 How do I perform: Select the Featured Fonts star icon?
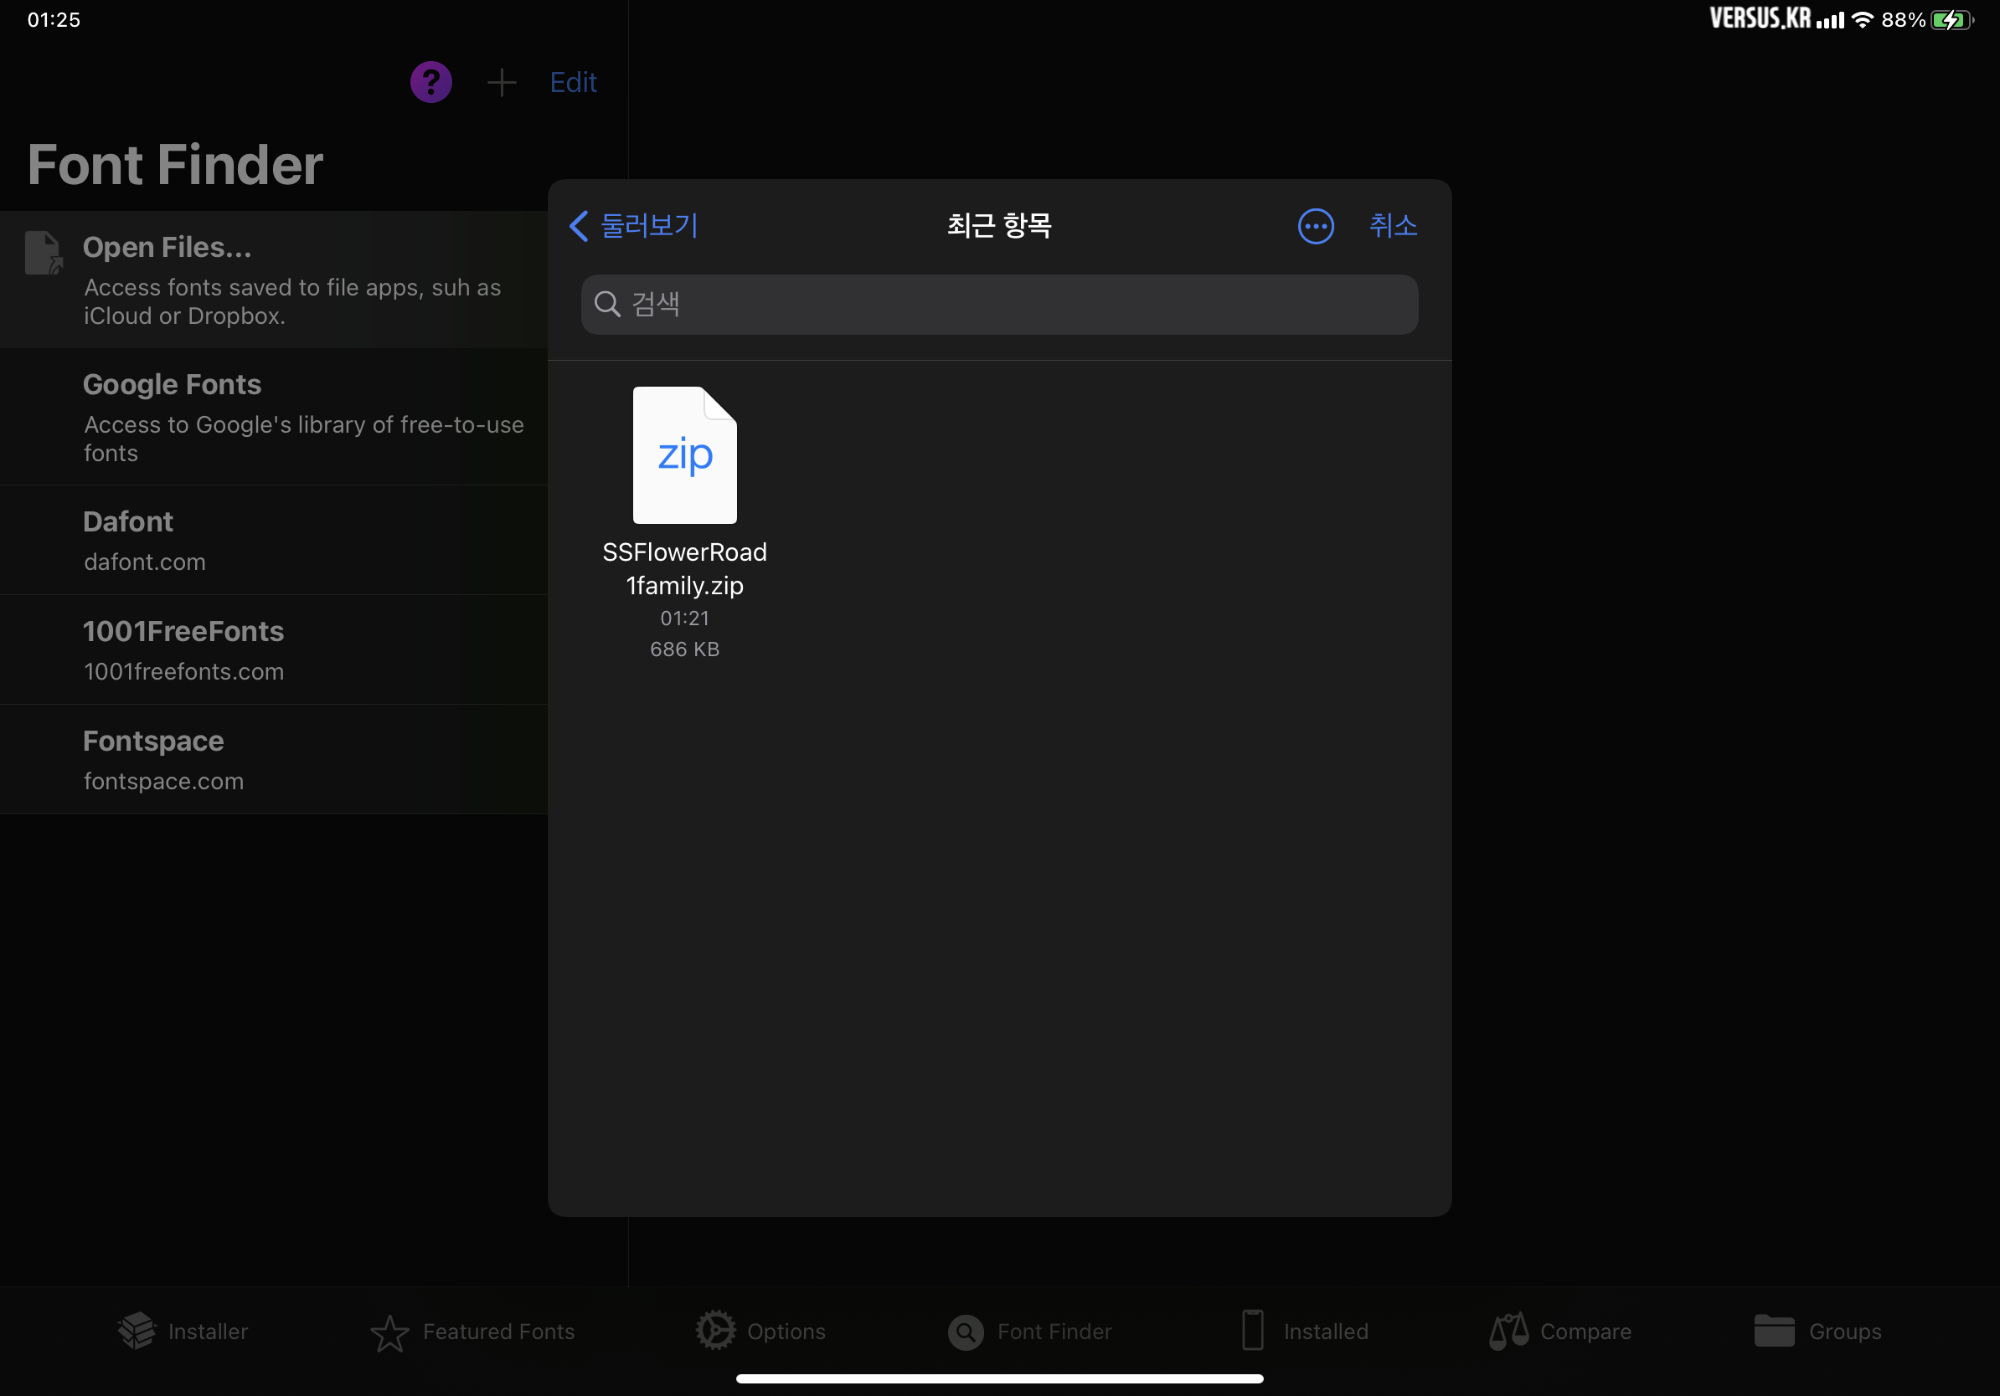coord(389,1332)
